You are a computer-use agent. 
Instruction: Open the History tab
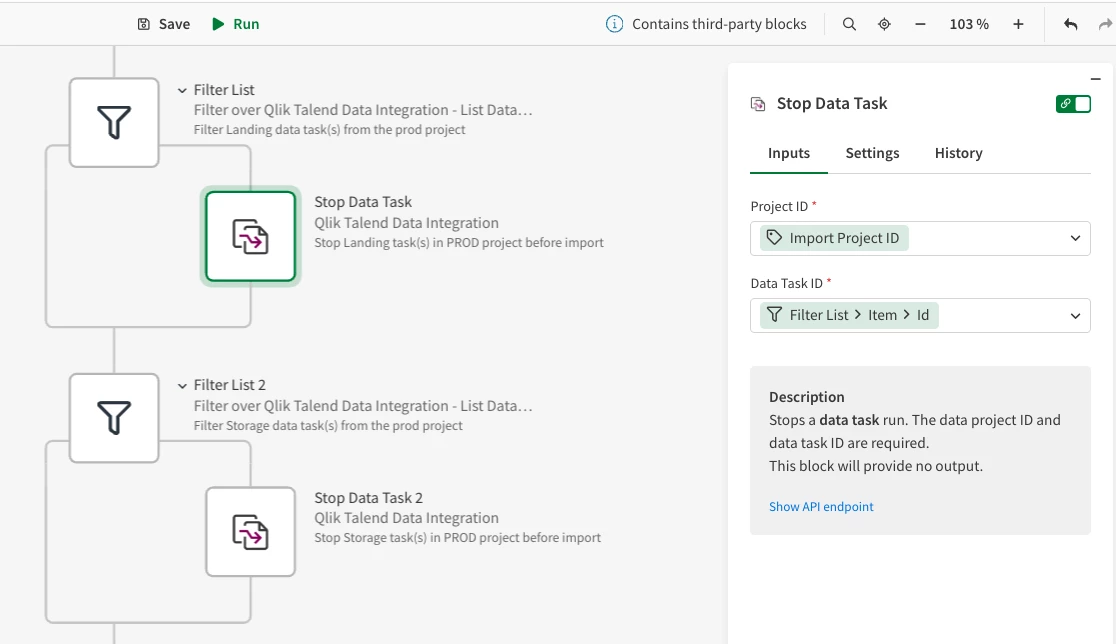tap(958, 154)
